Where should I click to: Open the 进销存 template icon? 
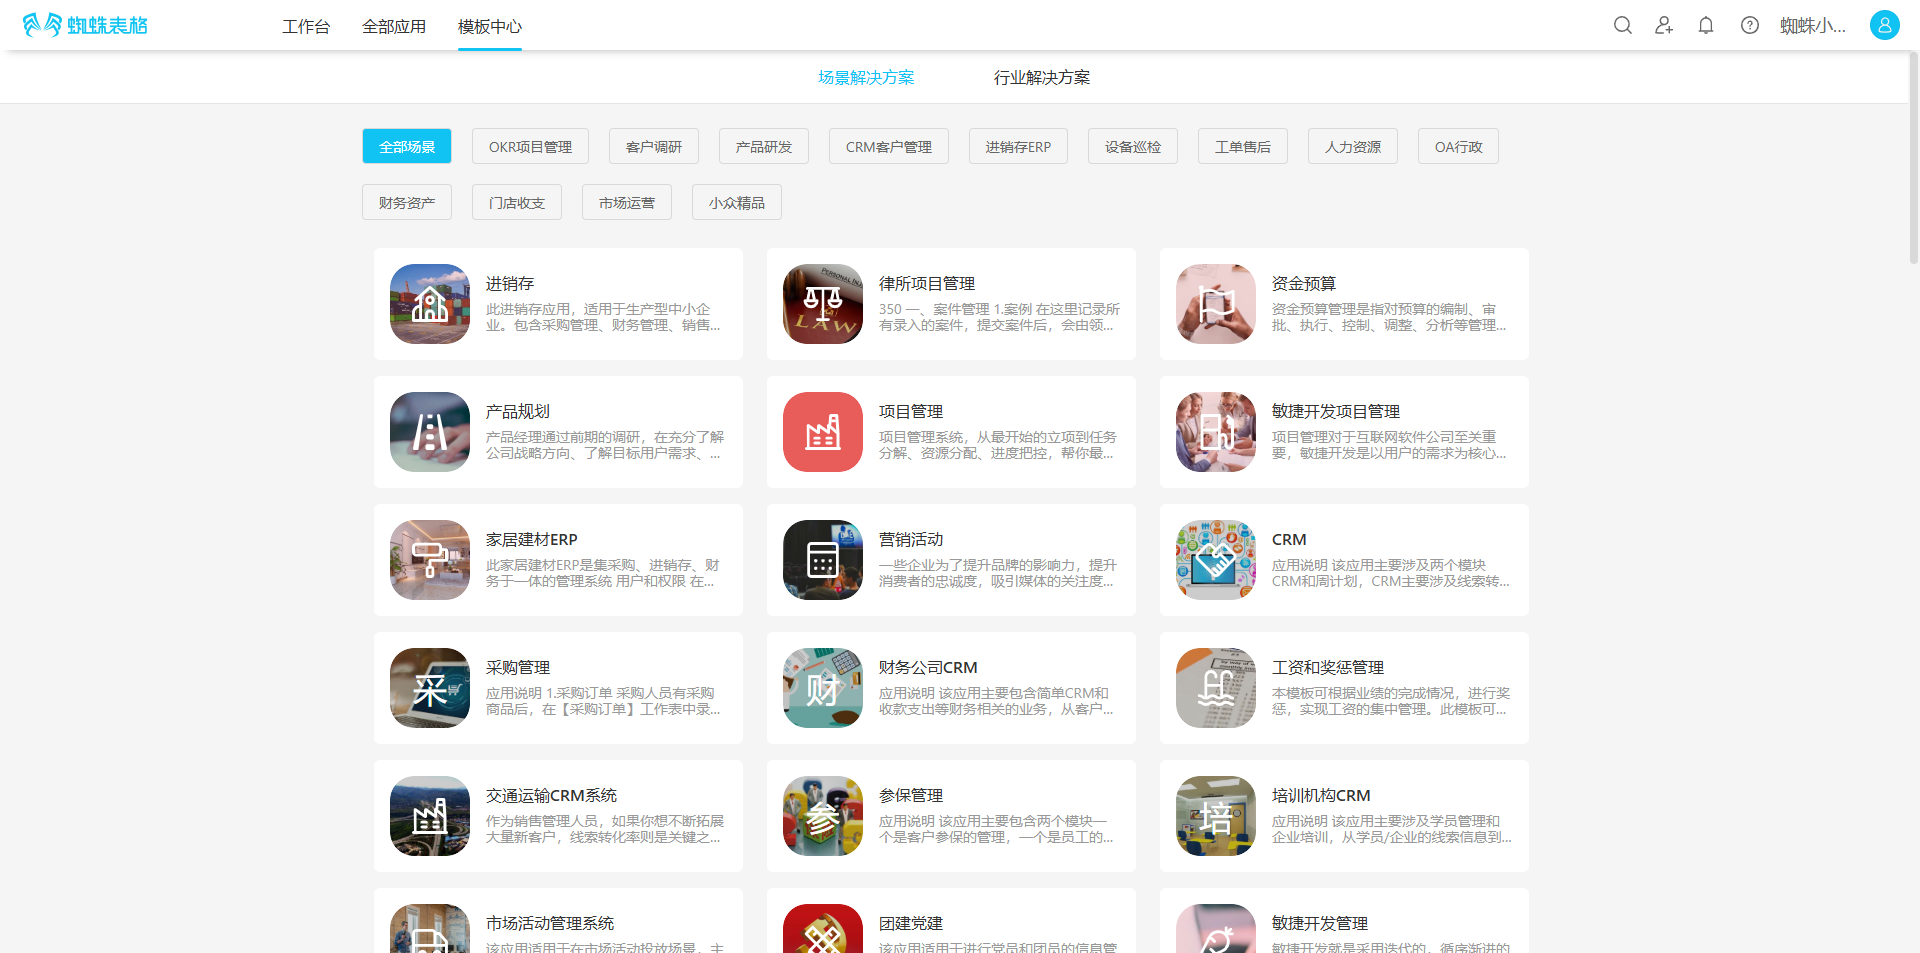pyautogui.click(x=430, y=304)
